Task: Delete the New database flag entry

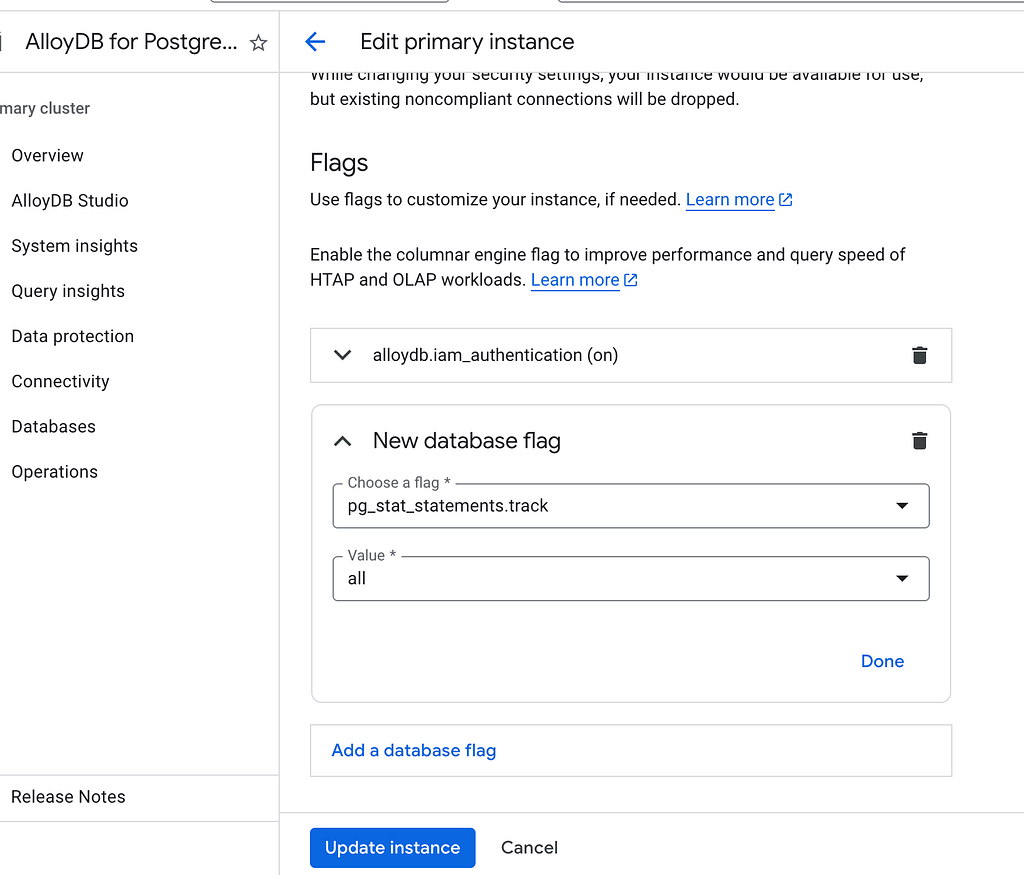Action: tap(920, 441)
